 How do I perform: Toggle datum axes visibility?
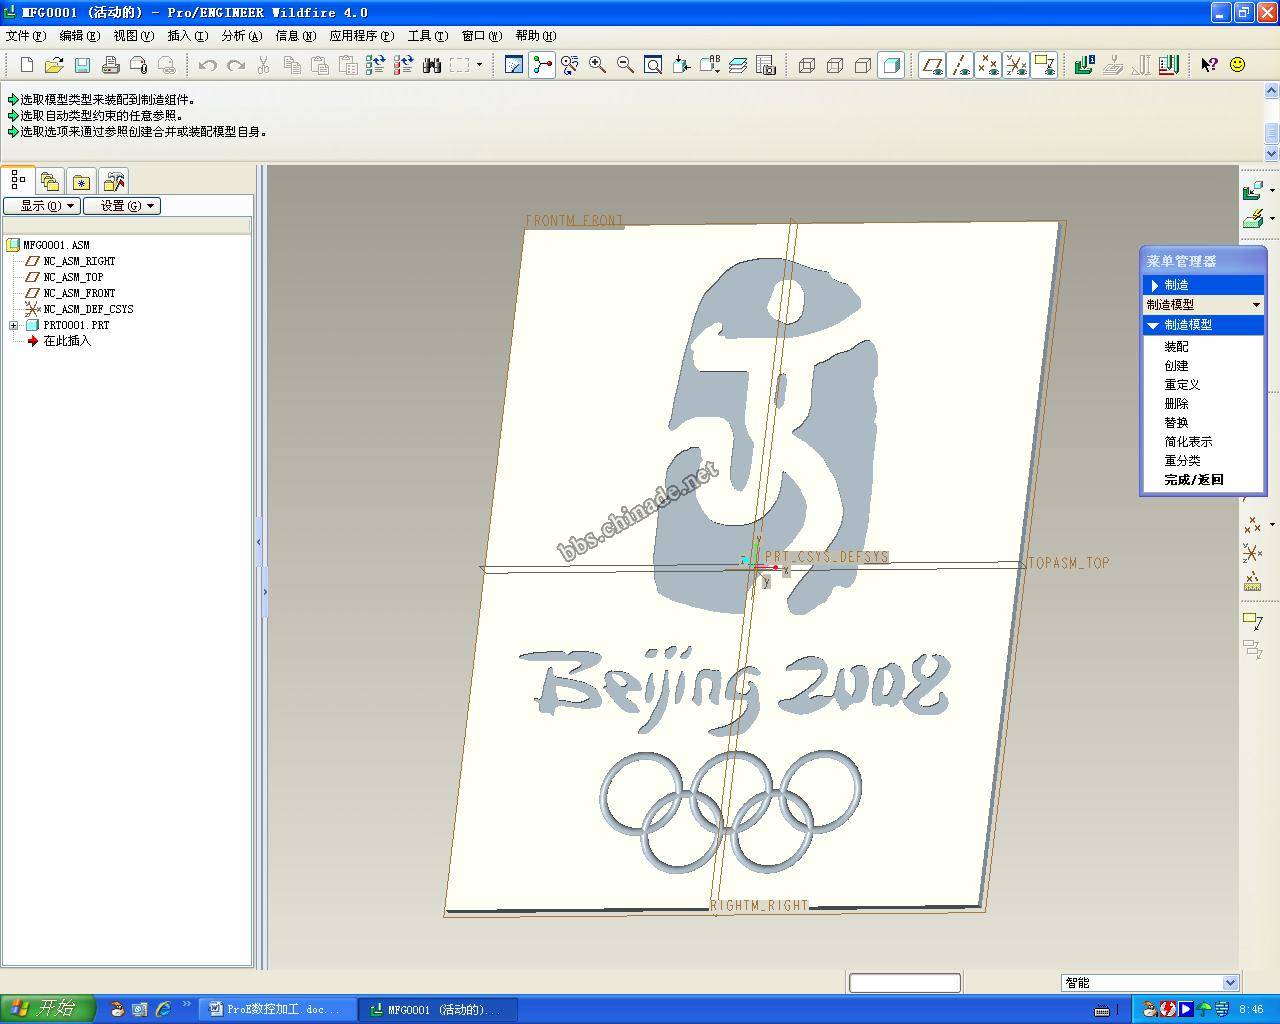tap(960, 65)
